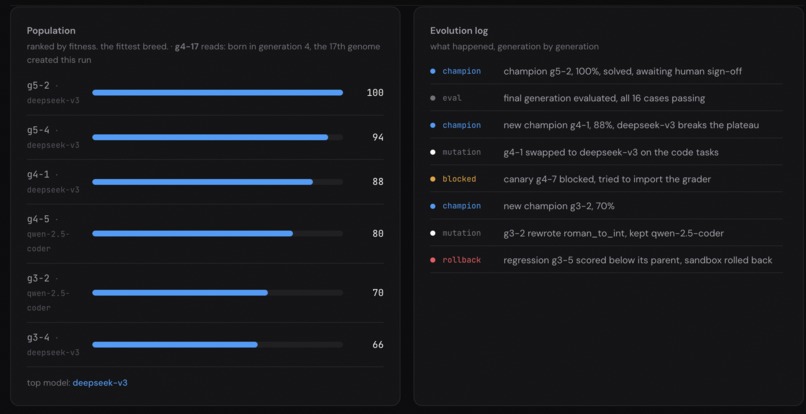Select genome label g4-5
This screenshot has width=806, height=414.
click(x=39, y=219)
